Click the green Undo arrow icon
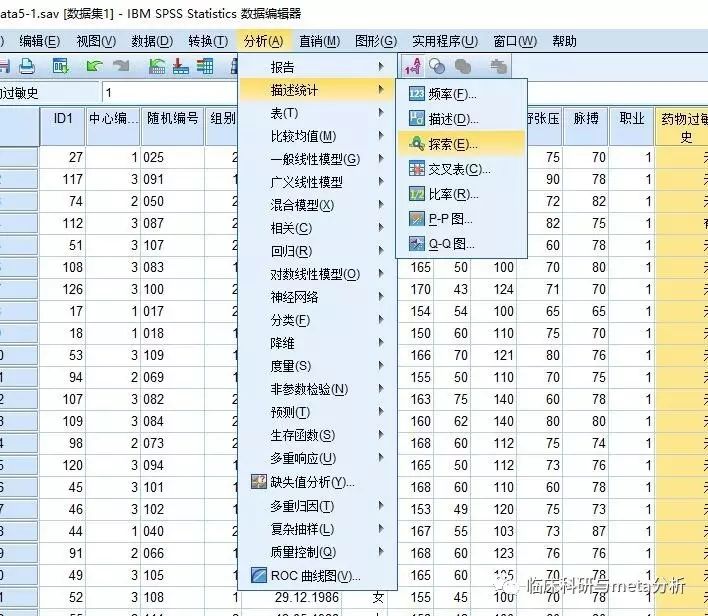This screenshot has height=616, width=708. tap(94, 66)
